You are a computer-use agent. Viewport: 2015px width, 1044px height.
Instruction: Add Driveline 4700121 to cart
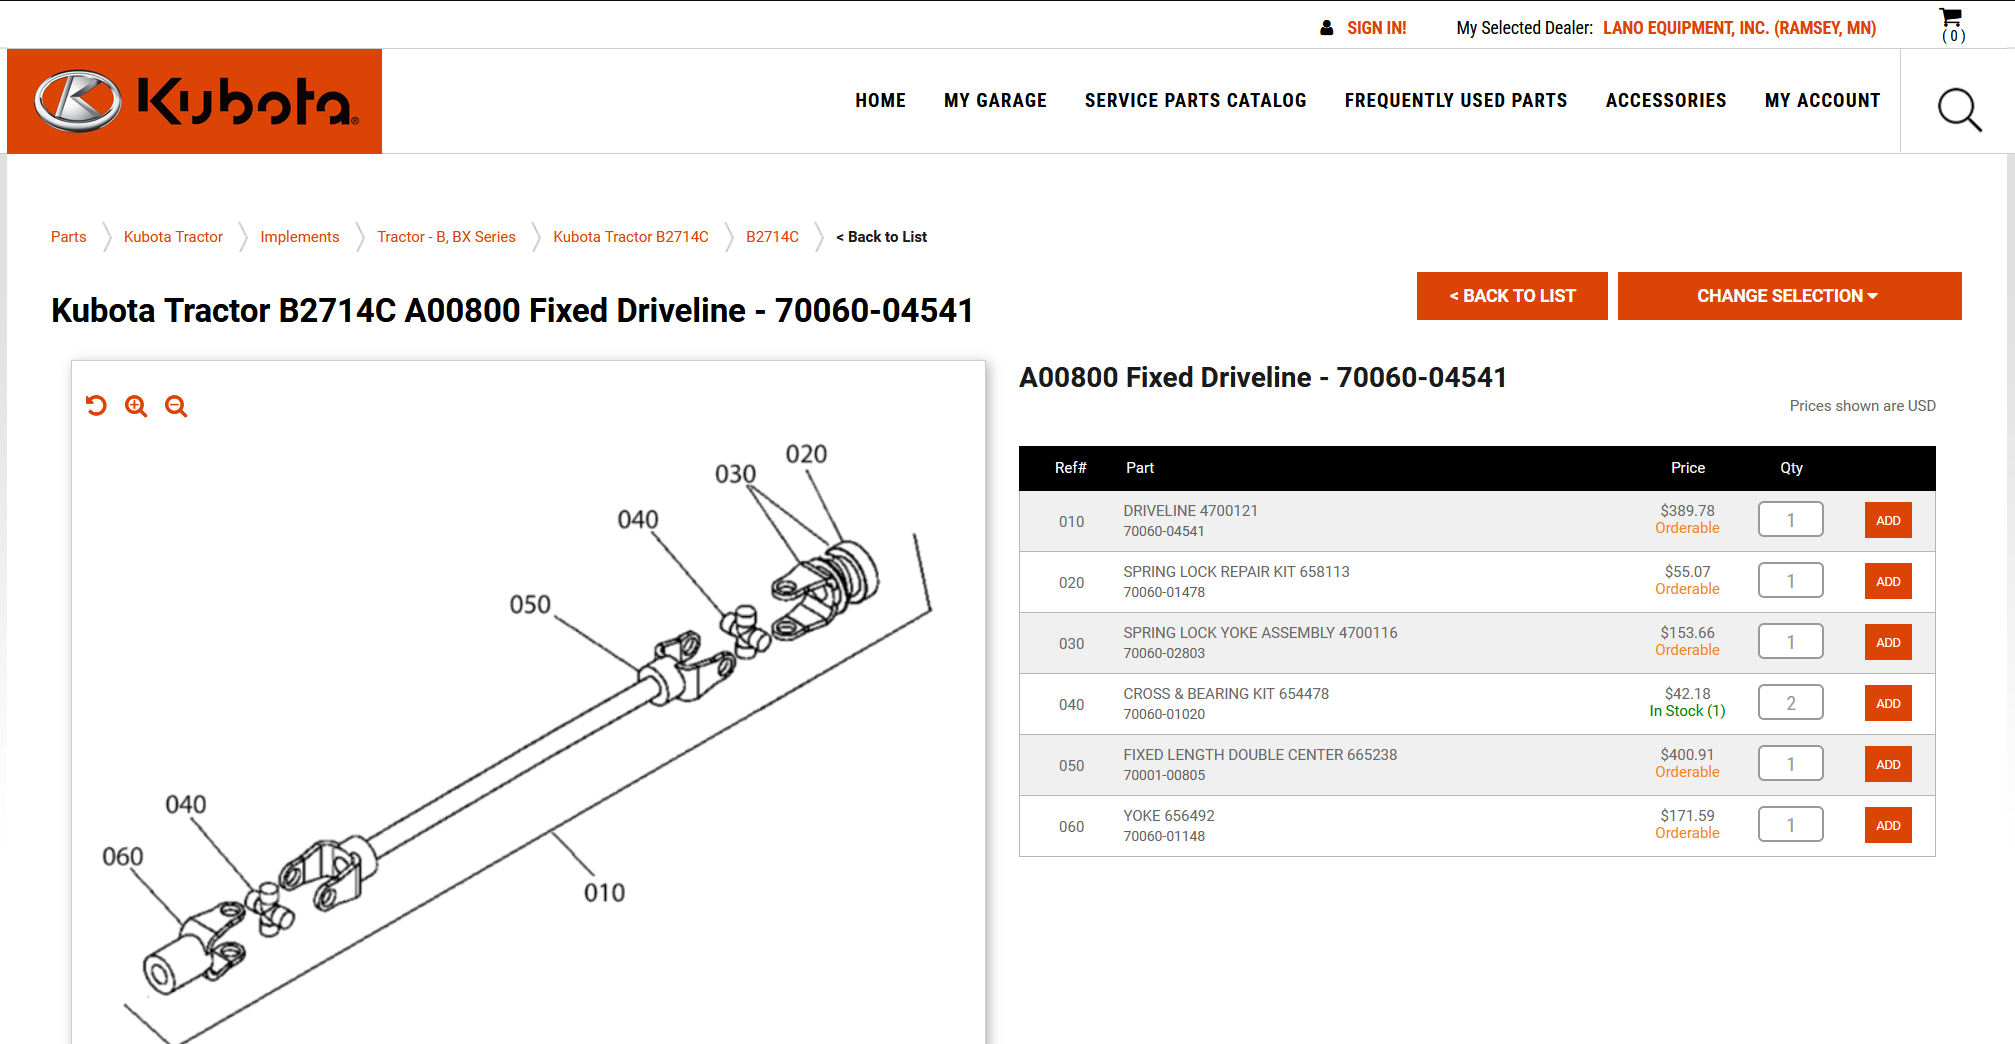tap(1887, 520)
